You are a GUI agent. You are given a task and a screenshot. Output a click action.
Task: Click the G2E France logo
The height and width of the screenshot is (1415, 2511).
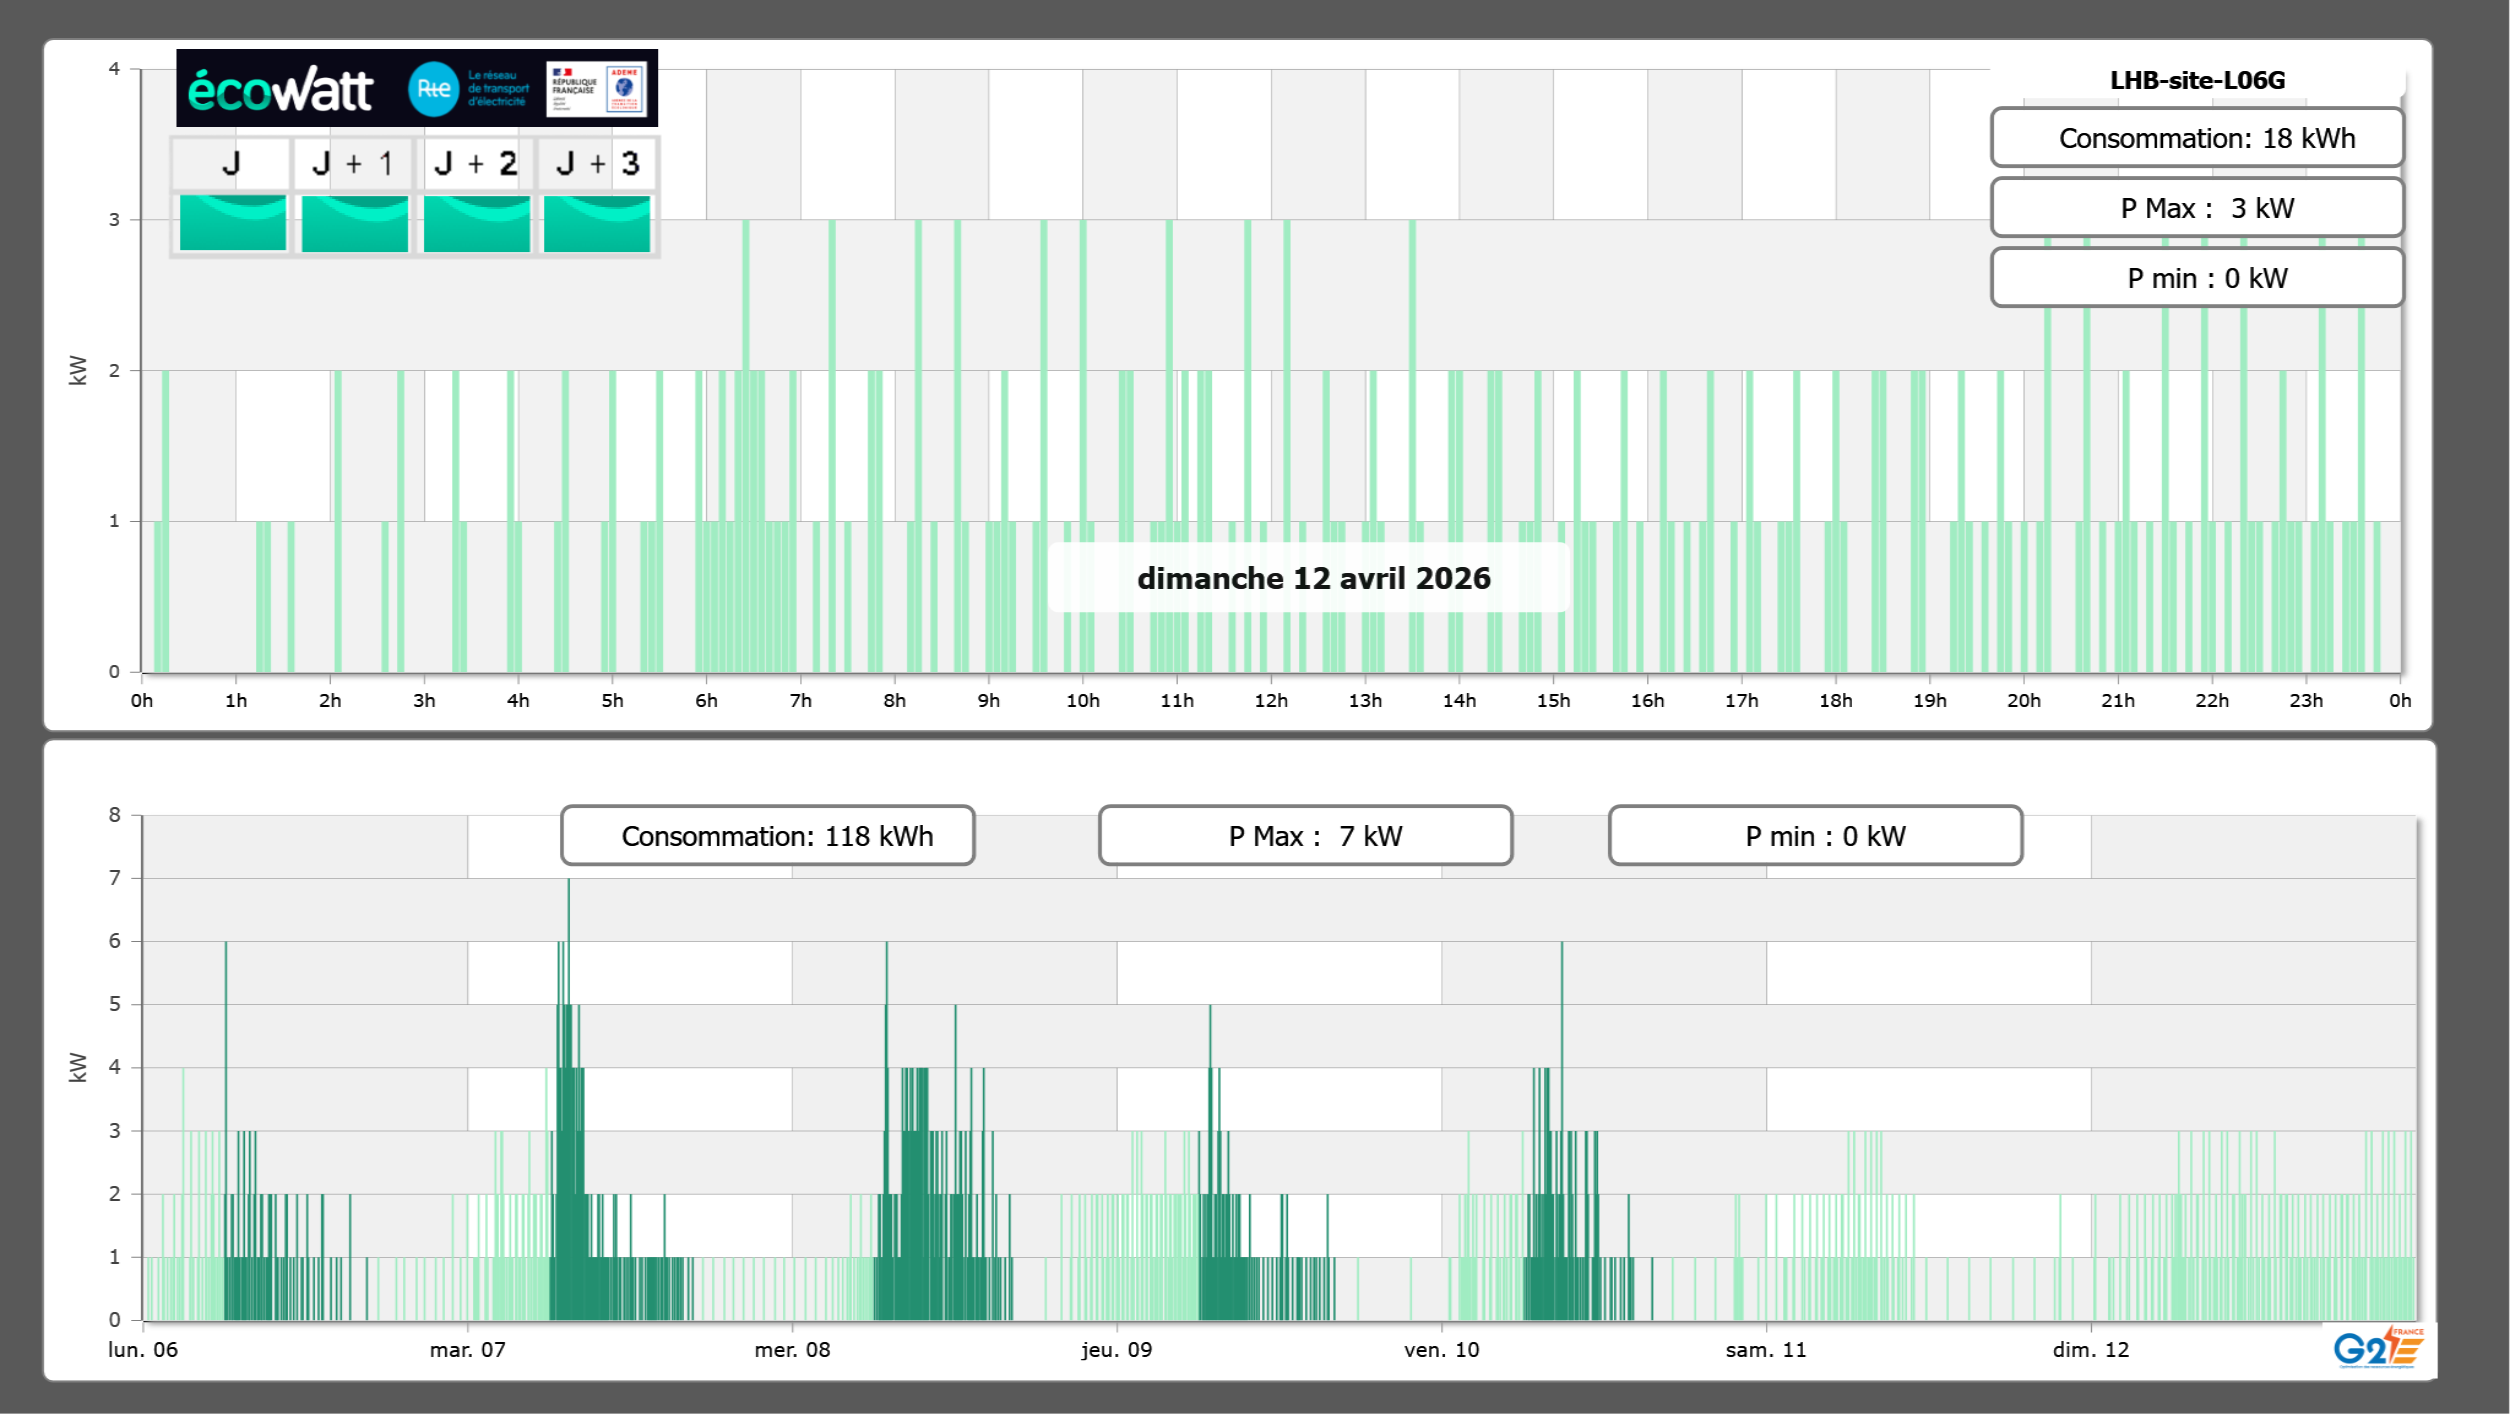click(x=2377, y=1348)
